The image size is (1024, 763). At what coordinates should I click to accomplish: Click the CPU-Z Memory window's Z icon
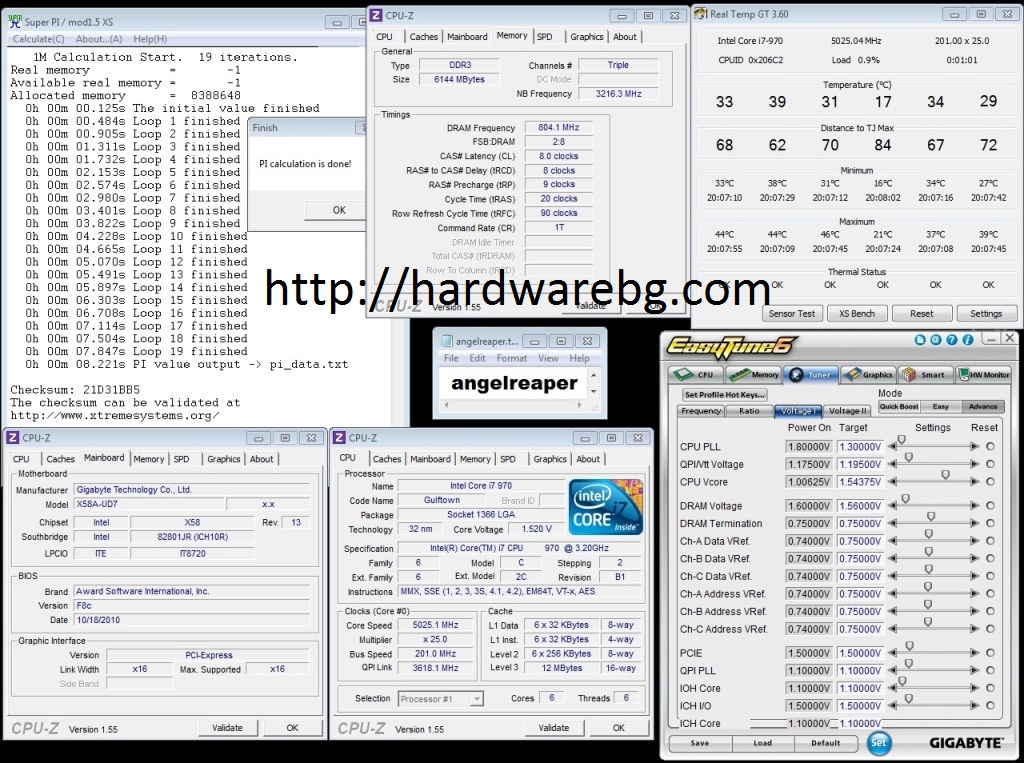(376, 15)
